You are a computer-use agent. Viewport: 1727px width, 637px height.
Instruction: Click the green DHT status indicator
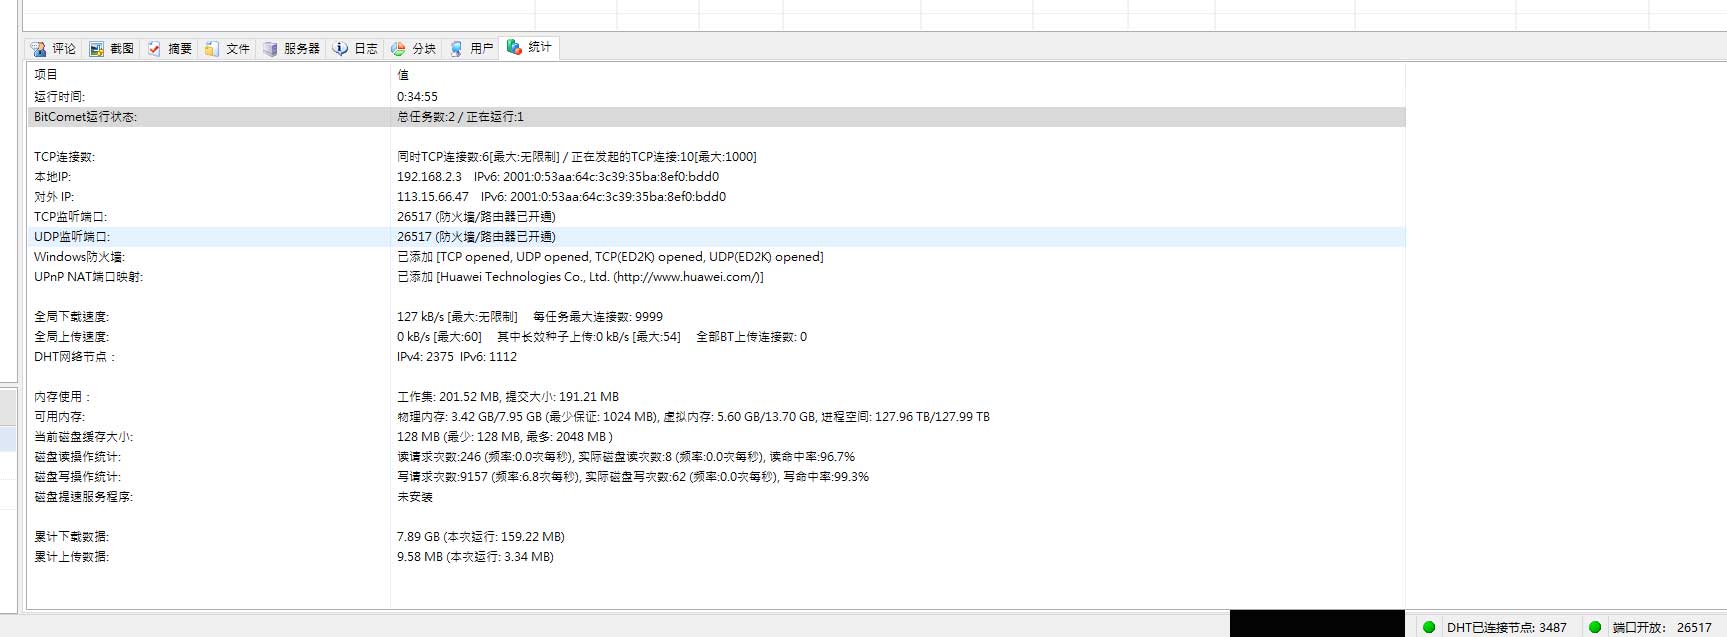pyautogui.click(x=1429, y=627)
